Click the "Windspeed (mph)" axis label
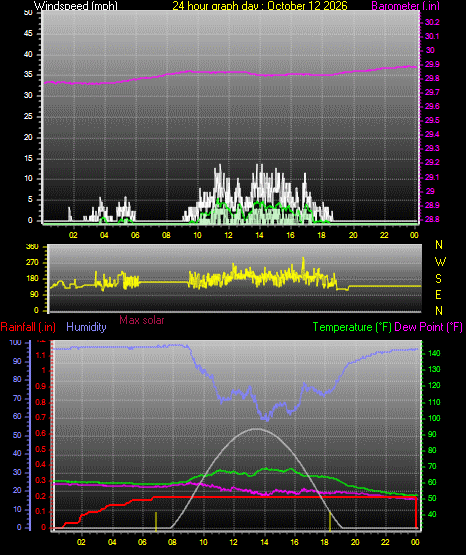466x555 pixels. (76, 6)
